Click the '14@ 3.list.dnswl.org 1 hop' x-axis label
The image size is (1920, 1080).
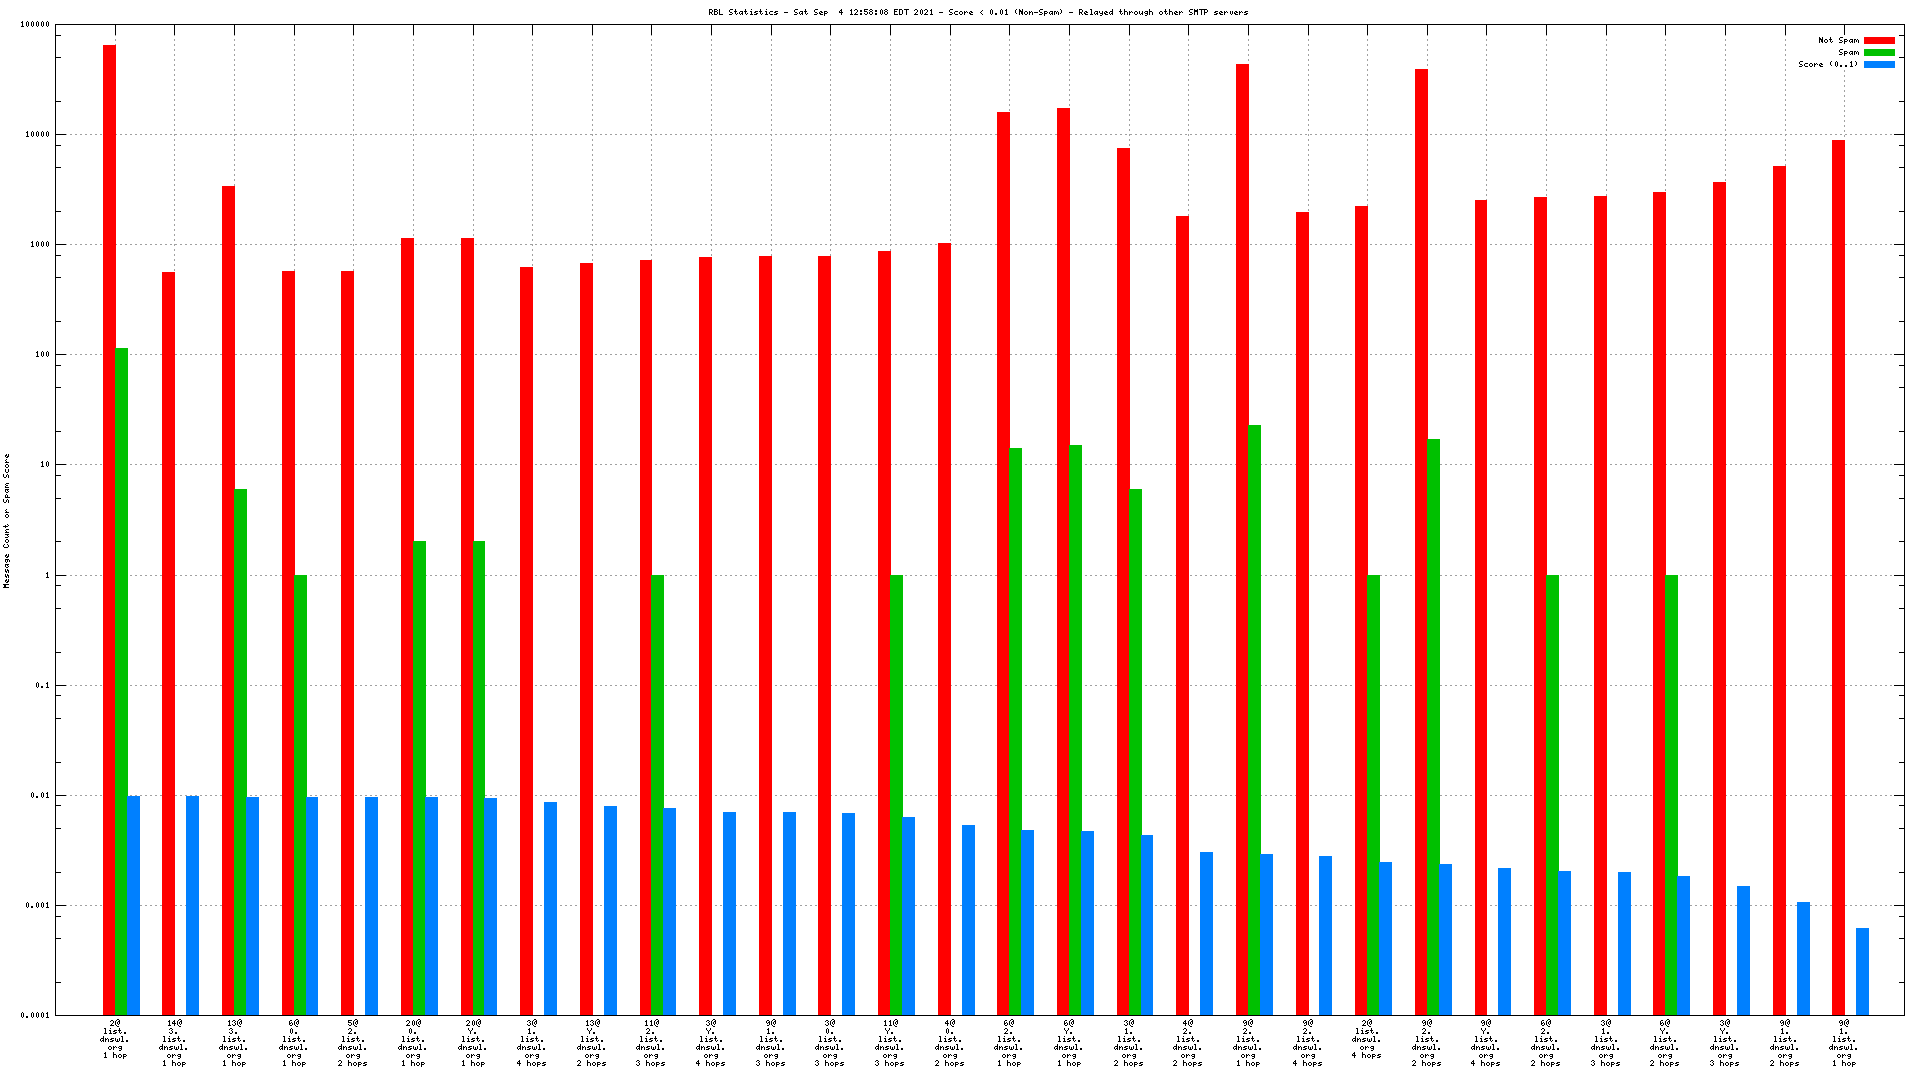pyautogui.click(x=174, y=1043)
